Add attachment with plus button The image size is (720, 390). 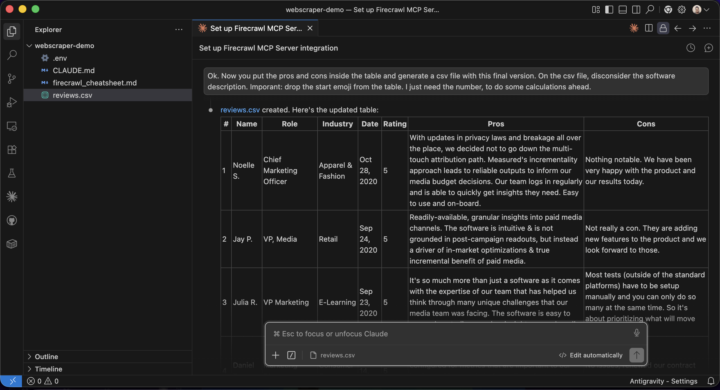tap(276, 355)
